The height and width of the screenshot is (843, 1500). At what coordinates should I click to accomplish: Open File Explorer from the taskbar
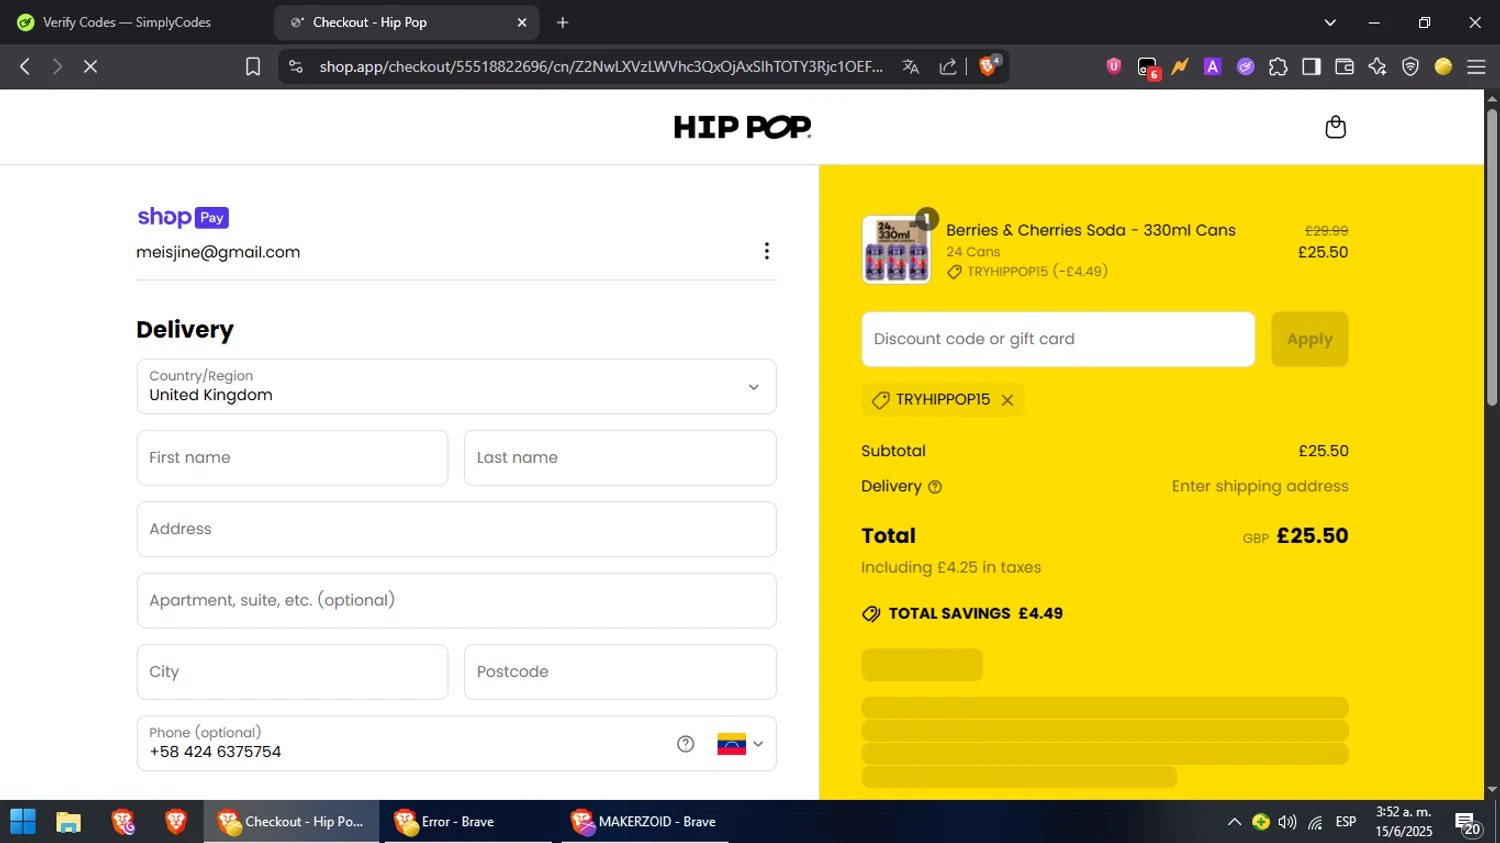click(68, 822)
